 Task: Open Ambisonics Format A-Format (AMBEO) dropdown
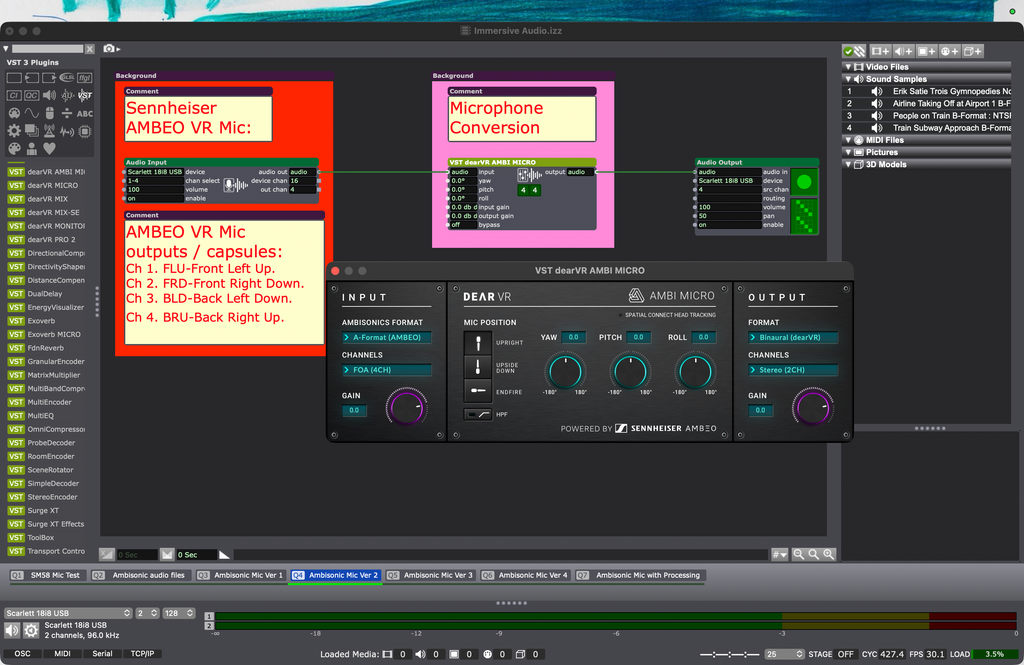(x=387, y=337)
